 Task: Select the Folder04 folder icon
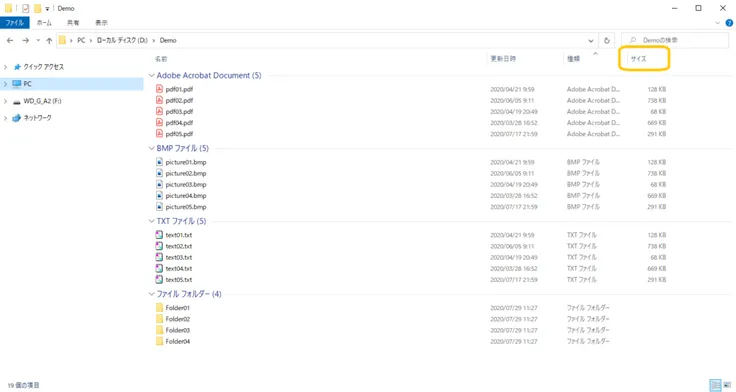tap(159, 342)
